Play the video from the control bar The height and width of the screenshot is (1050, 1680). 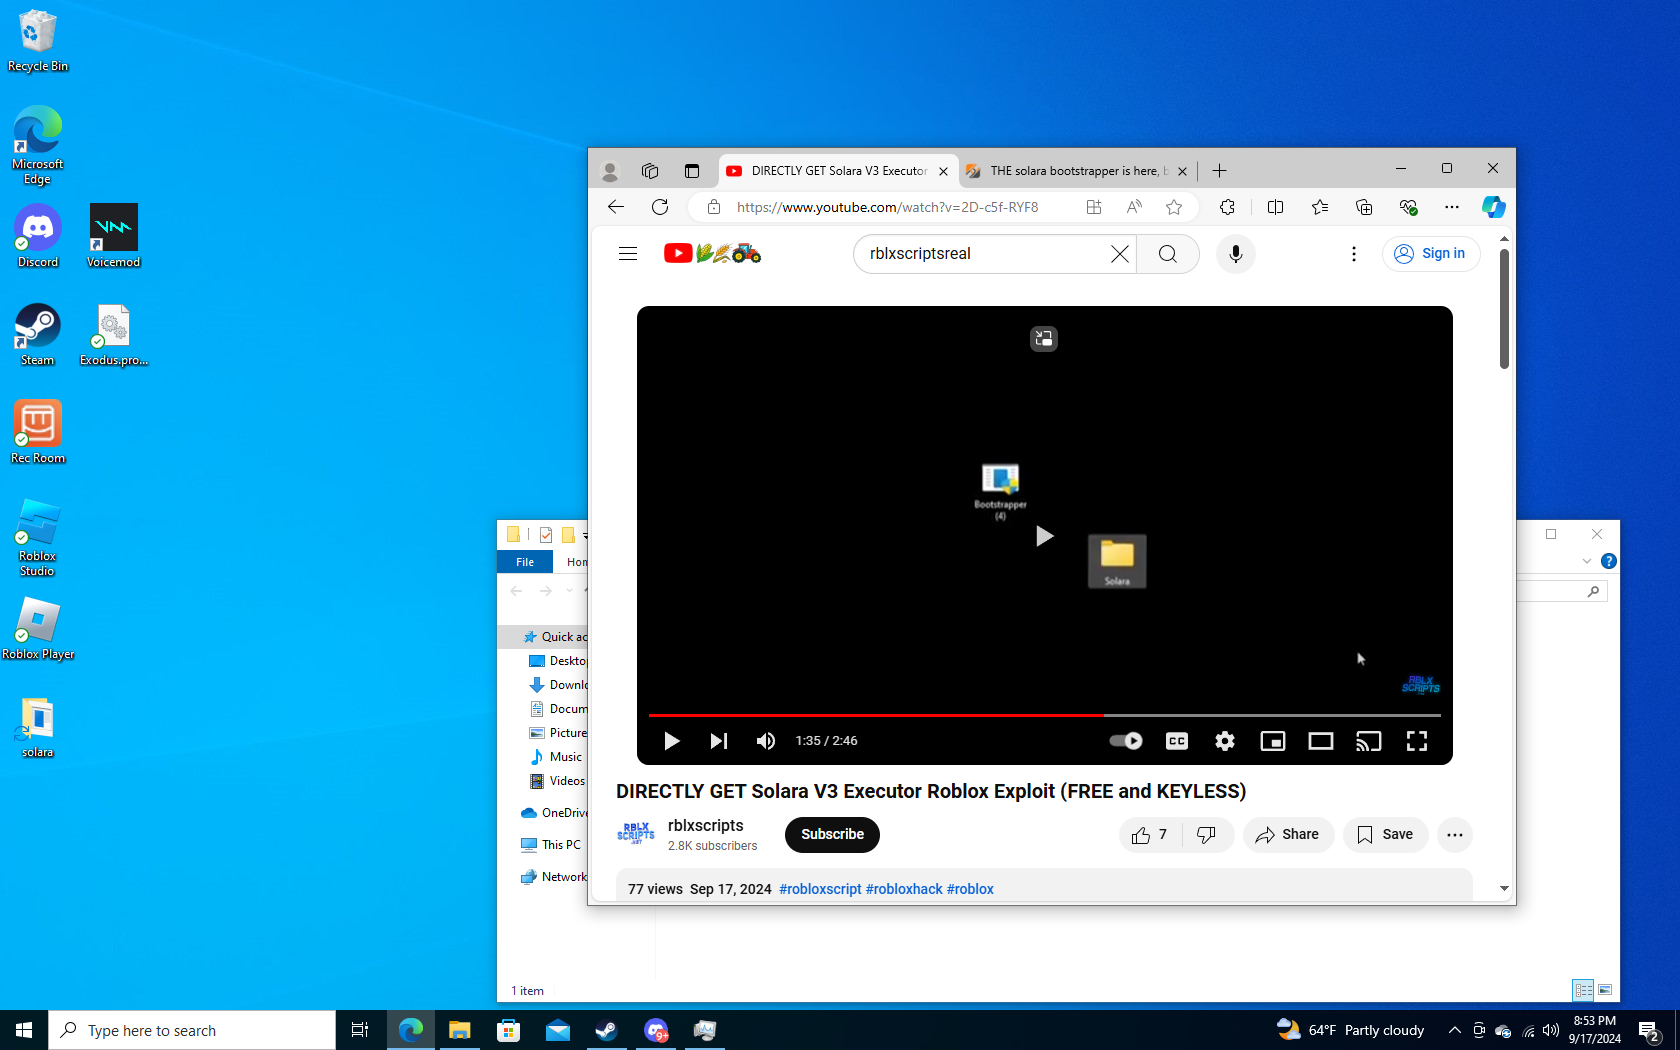tap(672, 741)
